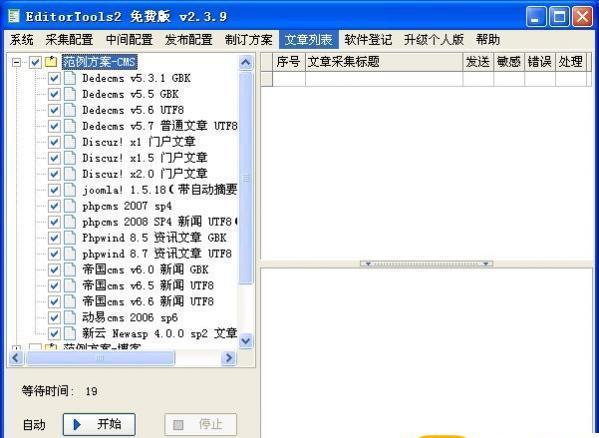The height and width of the screenshot is (438, 599).
Task: Click document icon beside Dedecms v5.7 普通文章
Action: coord(70,126)
